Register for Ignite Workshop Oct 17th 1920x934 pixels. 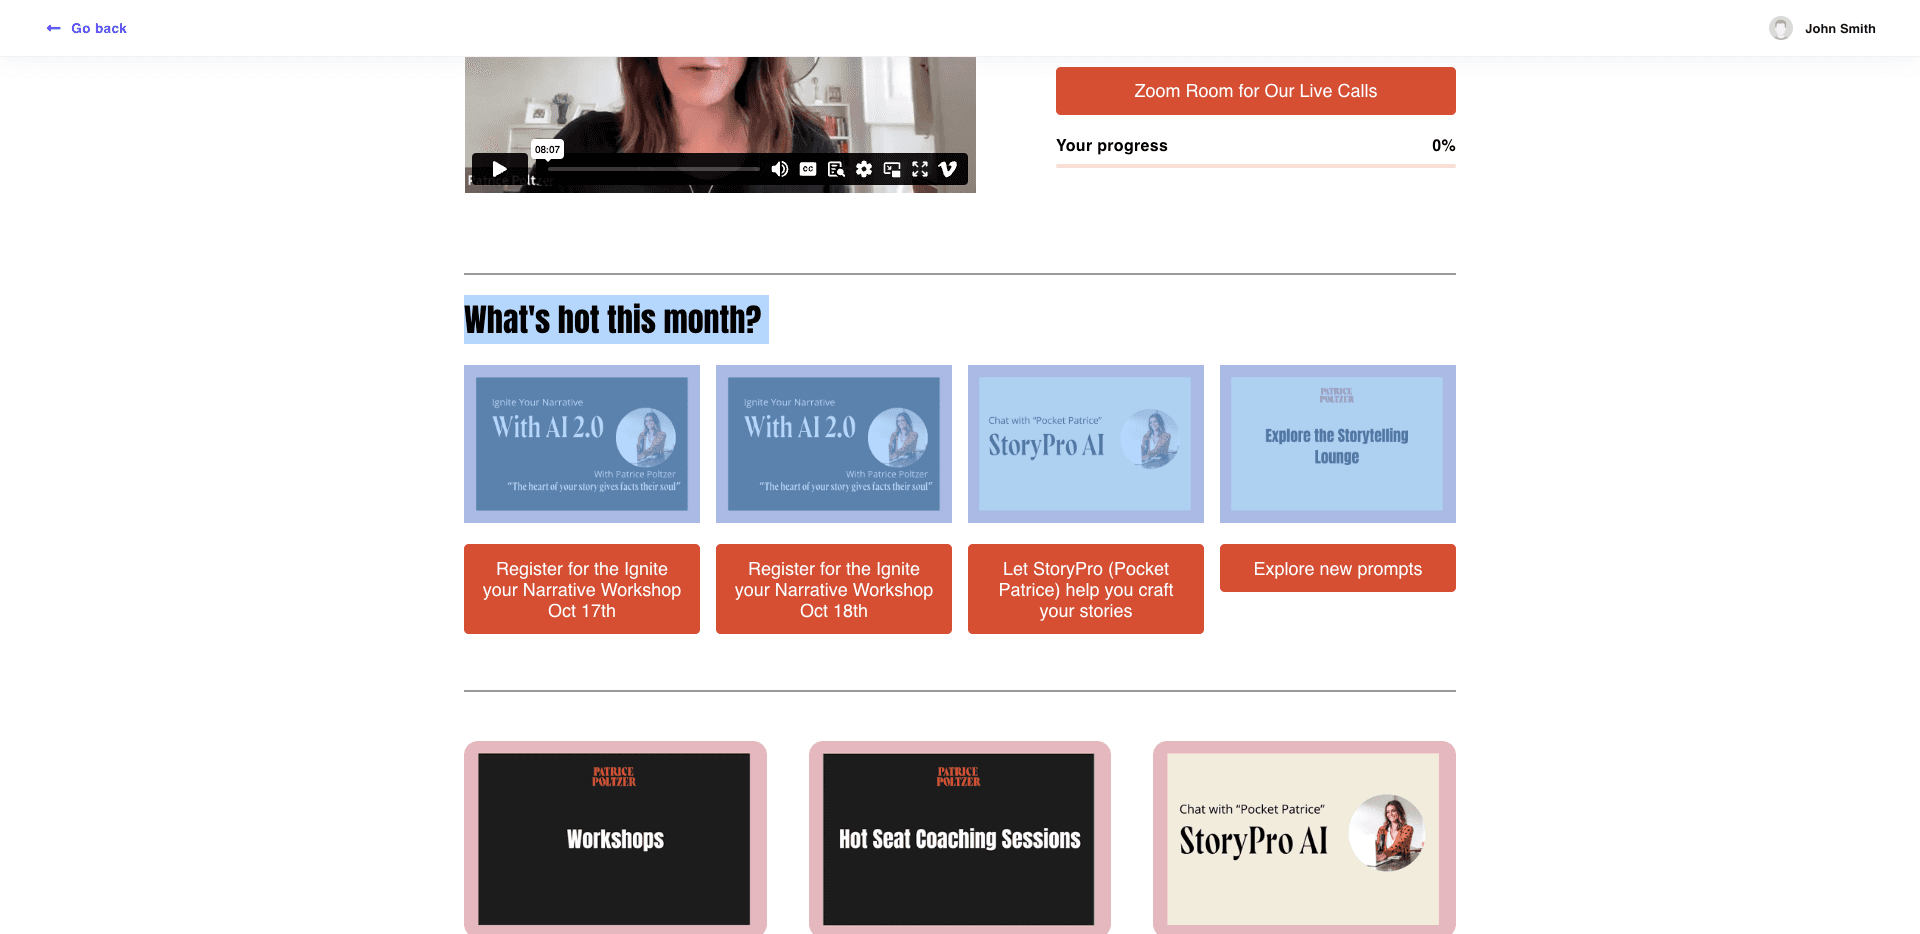tap(582, 589)
